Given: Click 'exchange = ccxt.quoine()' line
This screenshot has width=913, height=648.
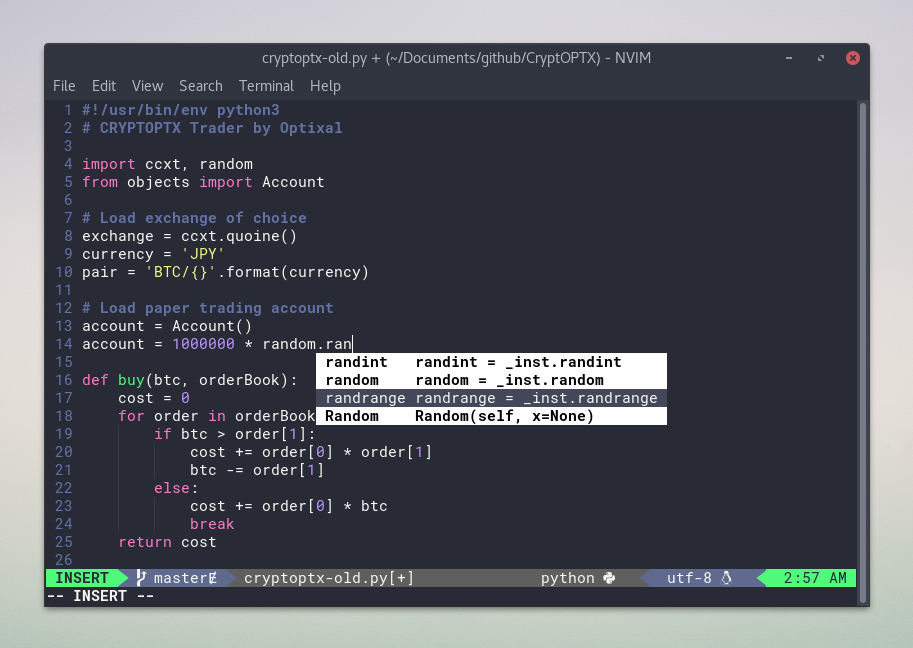Looking at the screenshot, I should (x=189, y=236).
